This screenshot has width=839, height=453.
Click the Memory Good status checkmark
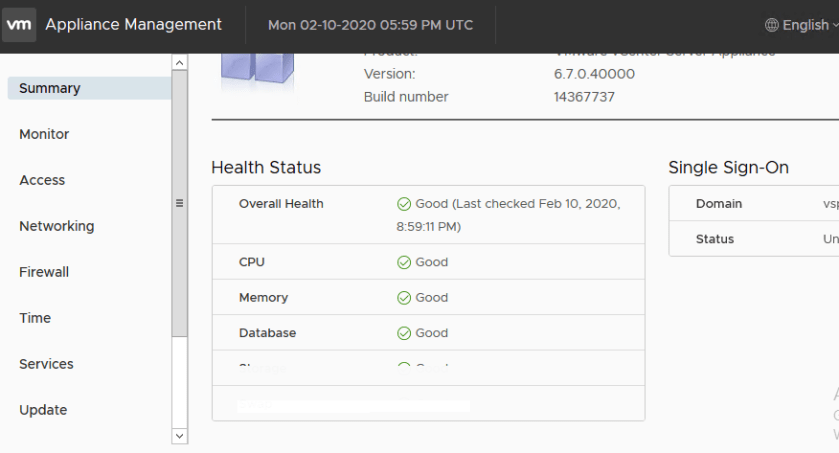click(x=404, y=298)
